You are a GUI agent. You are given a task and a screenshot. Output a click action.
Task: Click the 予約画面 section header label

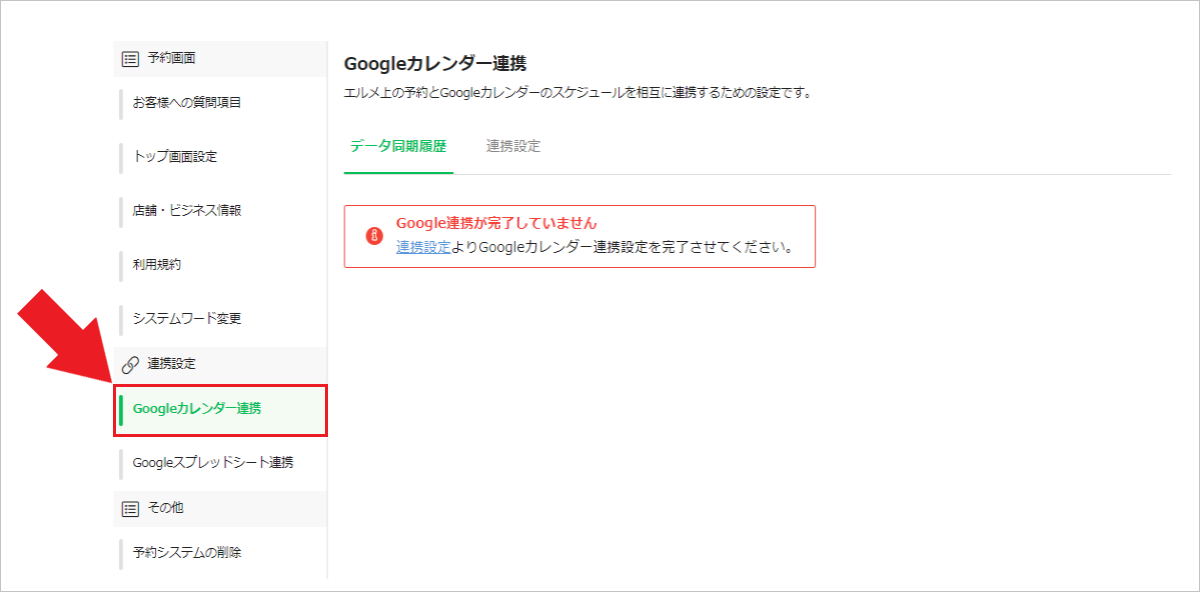(x=172, y=58)
